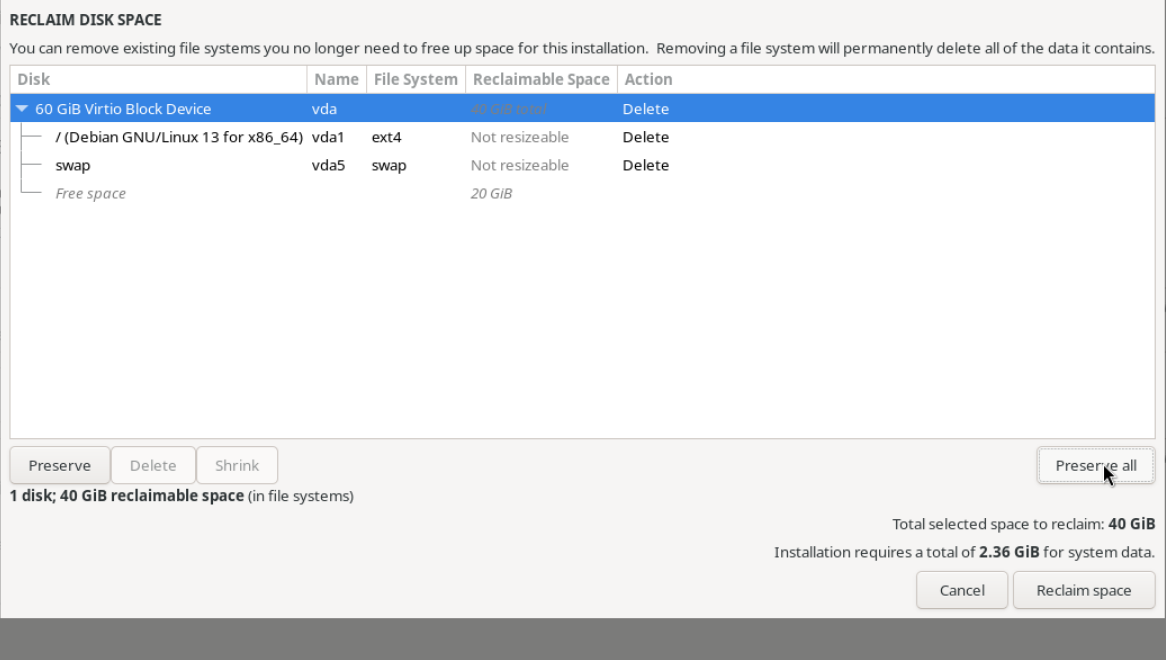Screen dimensions: 1166x660
Task: Click the 20 GiB free space value
Action: pyautogui.click(x=491, y=193)
